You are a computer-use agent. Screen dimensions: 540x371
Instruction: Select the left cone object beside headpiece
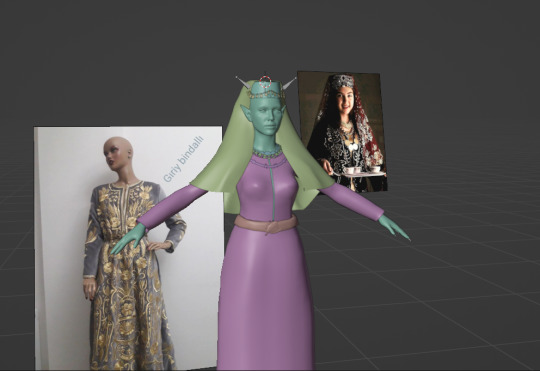click(244, 82)
